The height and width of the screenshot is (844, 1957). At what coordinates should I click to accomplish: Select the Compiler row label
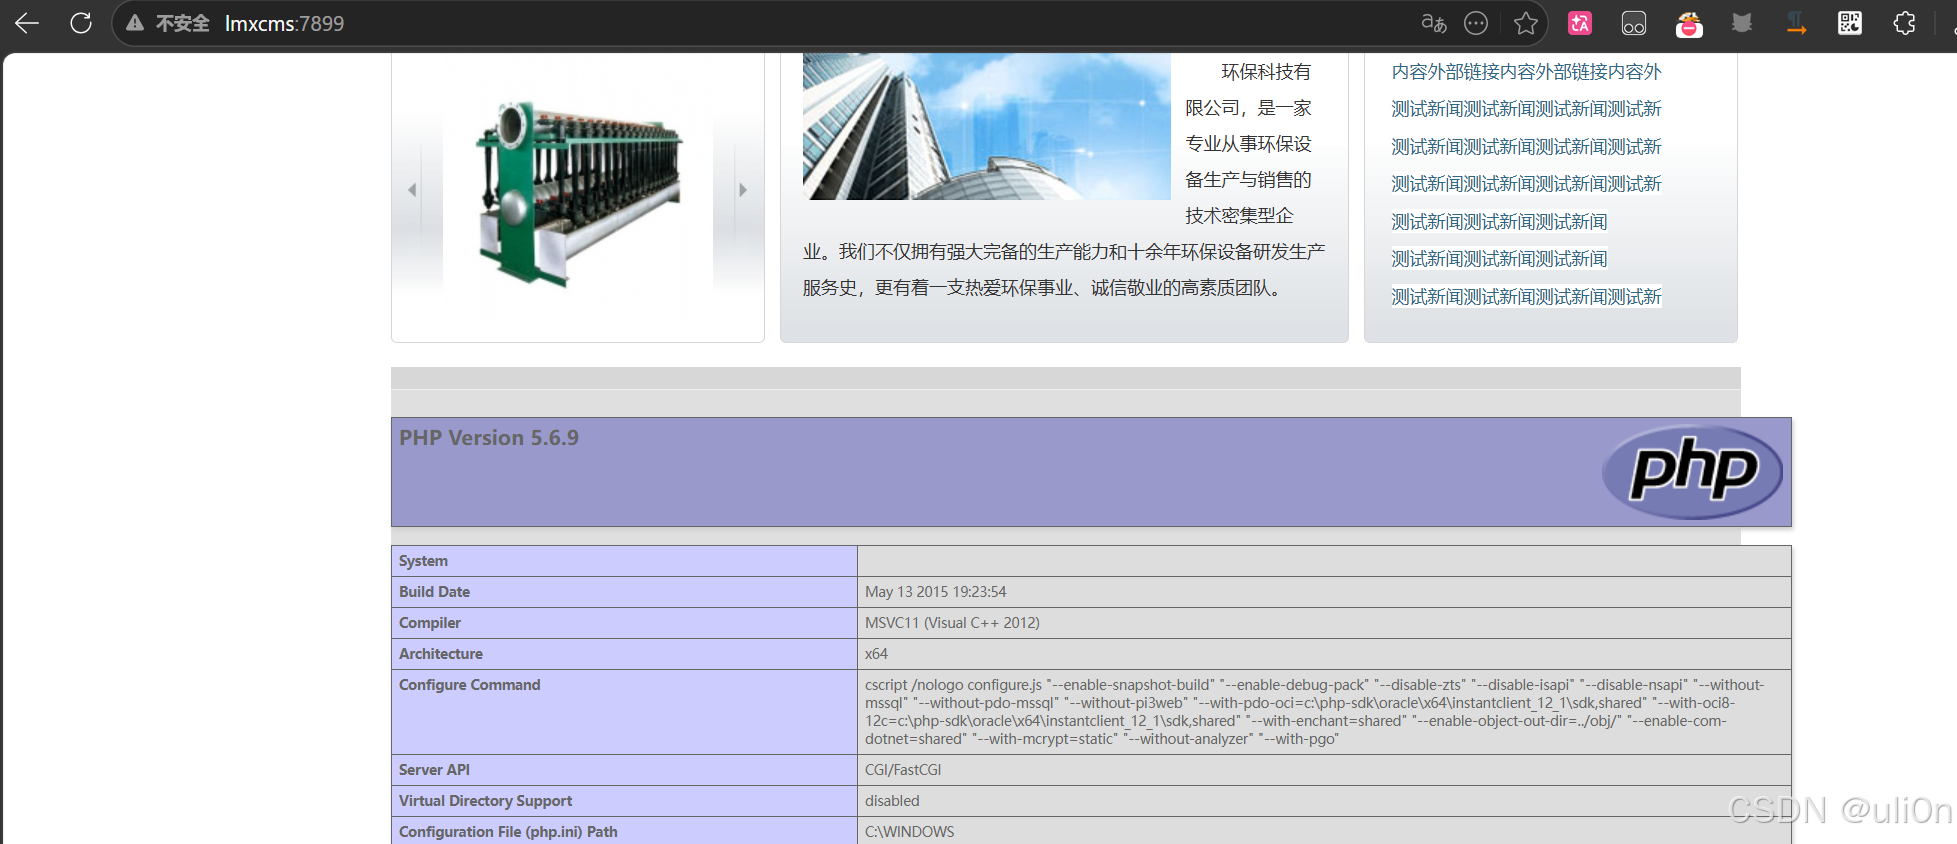click(430, 623)
